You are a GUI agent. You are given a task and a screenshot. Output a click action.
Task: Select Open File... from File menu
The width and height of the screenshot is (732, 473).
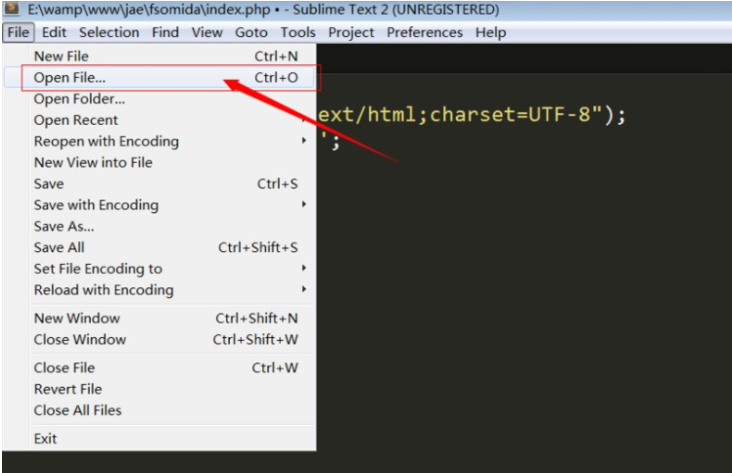70,77
